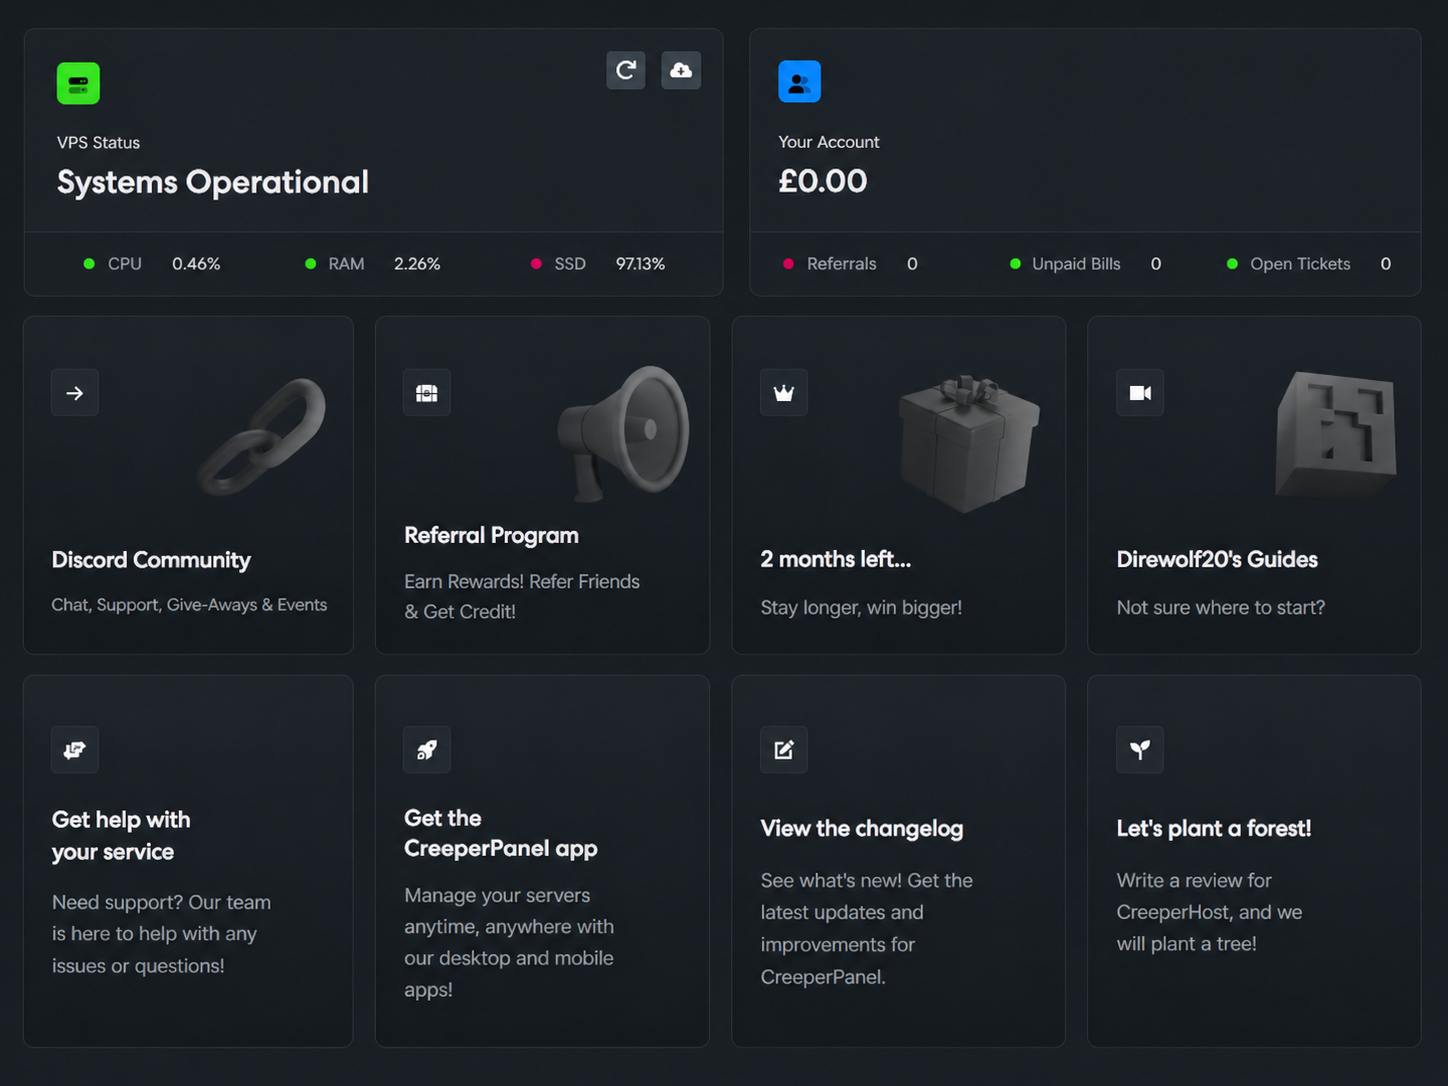Click the CPU value 0.46%
The image size is (1448, 1086).
[x=196, y=264]
